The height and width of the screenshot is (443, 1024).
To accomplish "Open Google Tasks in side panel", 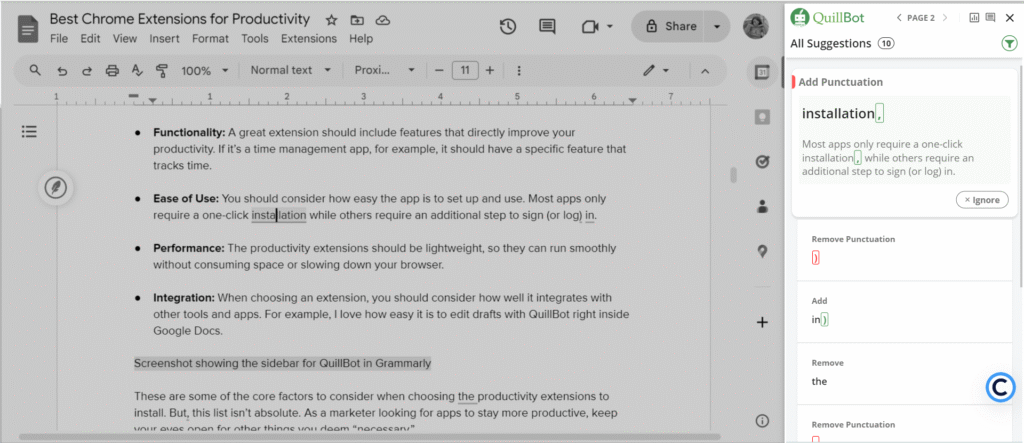I will [762, 162].
